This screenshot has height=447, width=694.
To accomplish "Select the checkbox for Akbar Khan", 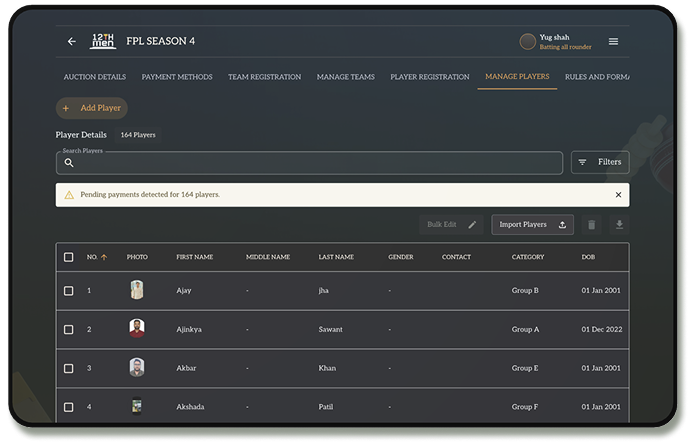I will [x=69, y=368].
